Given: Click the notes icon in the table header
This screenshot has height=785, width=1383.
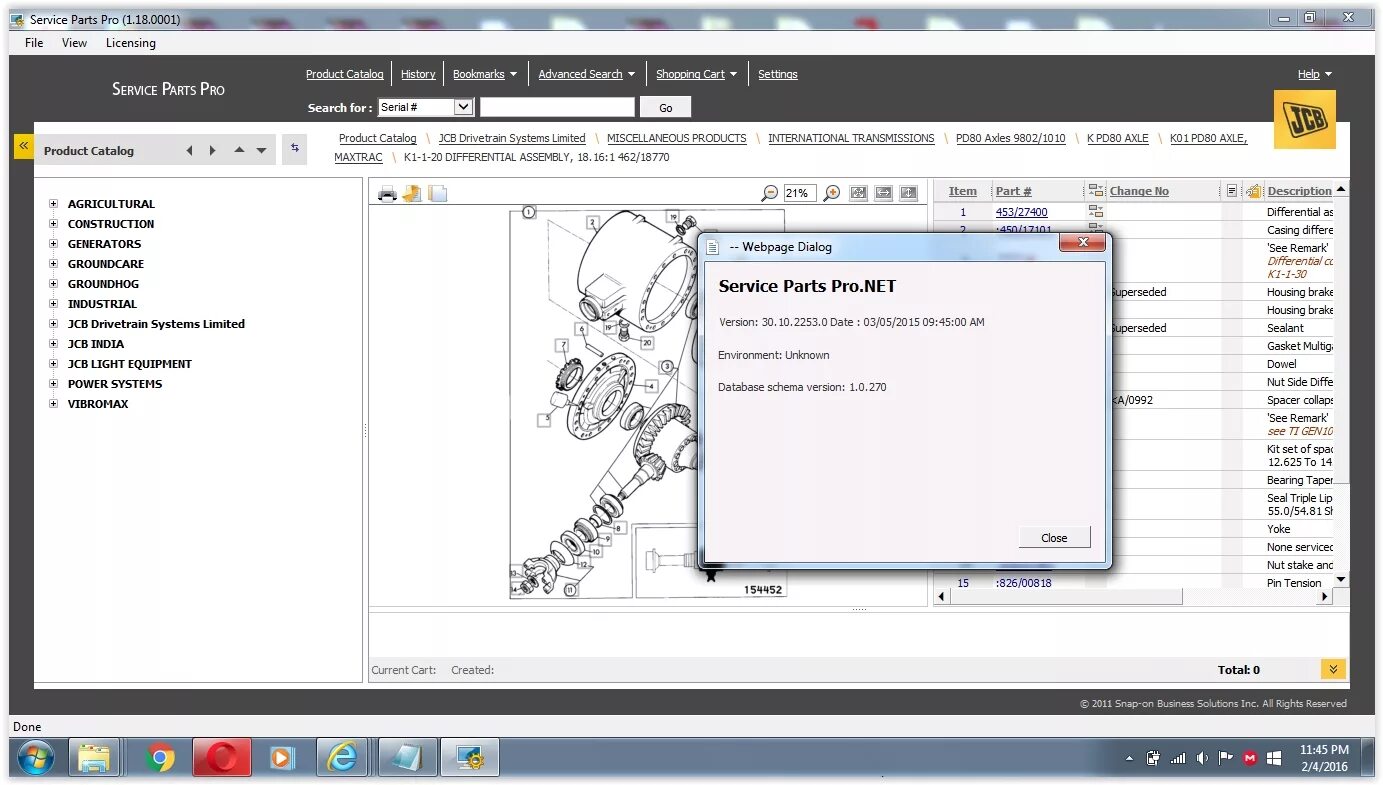Looking at the screenshot, I should click(1232, 191).
